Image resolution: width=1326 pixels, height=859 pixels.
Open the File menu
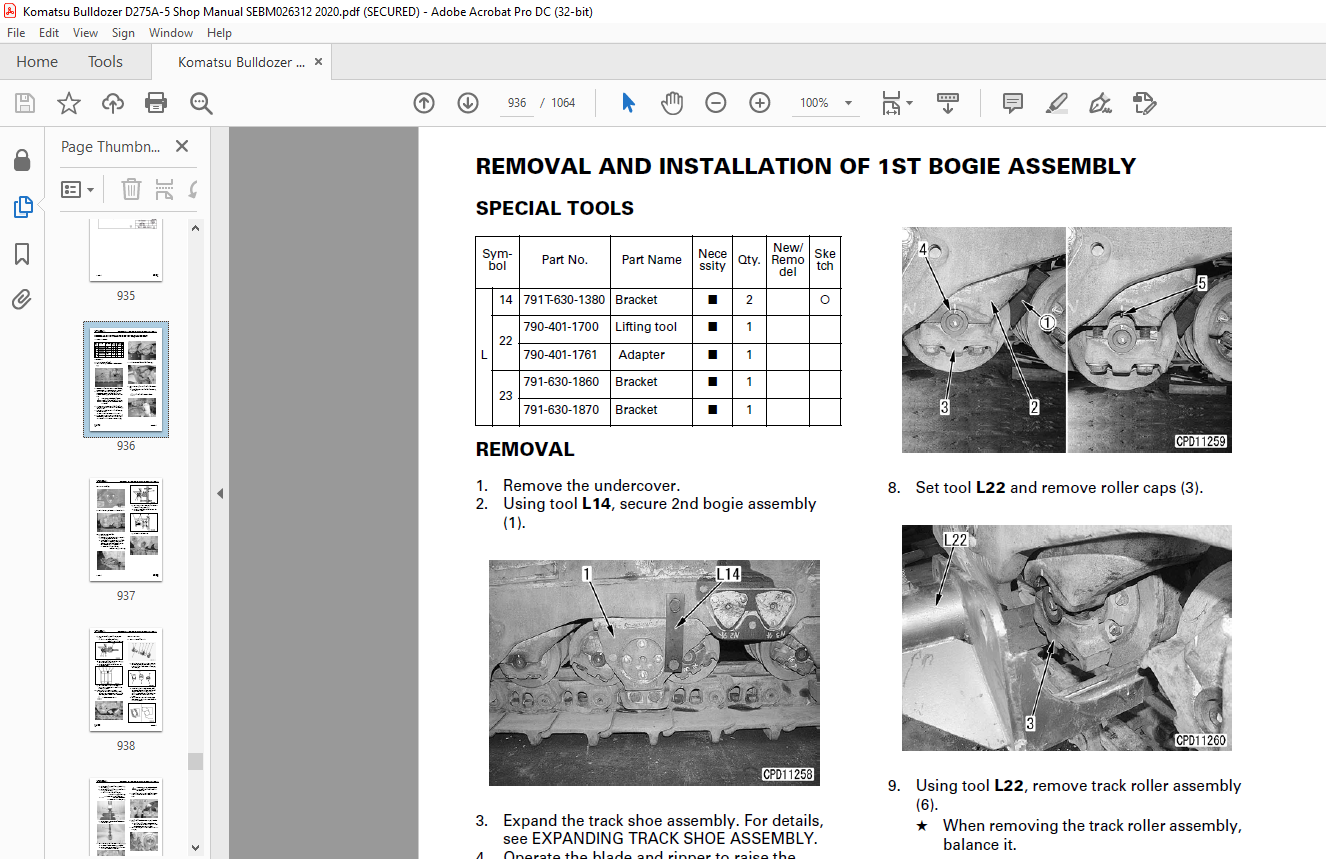[x=16, y=33]
